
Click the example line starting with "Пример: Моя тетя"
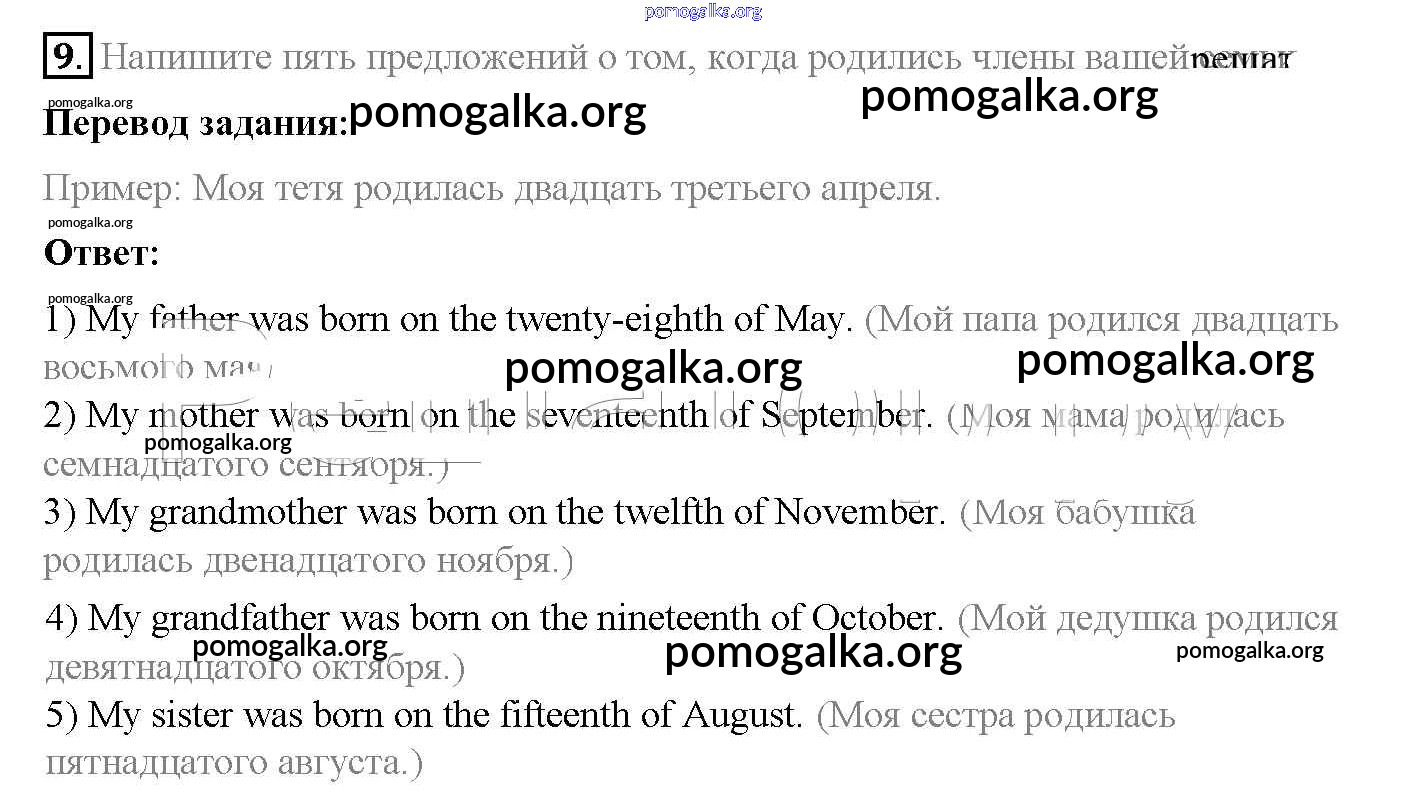coord(492,188)
